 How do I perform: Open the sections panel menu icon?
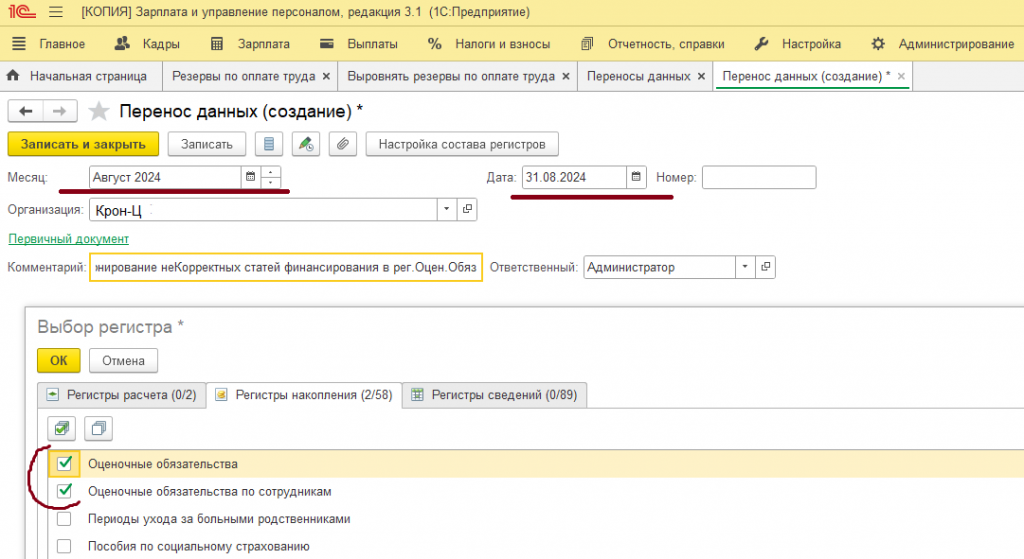19,44
